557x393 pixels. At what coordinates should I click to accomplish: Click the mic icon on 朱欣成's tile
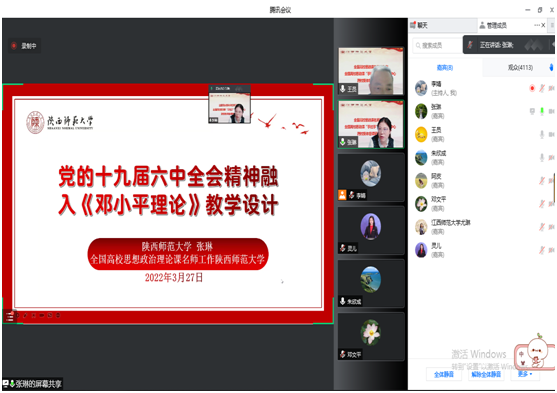pos(342,301)
